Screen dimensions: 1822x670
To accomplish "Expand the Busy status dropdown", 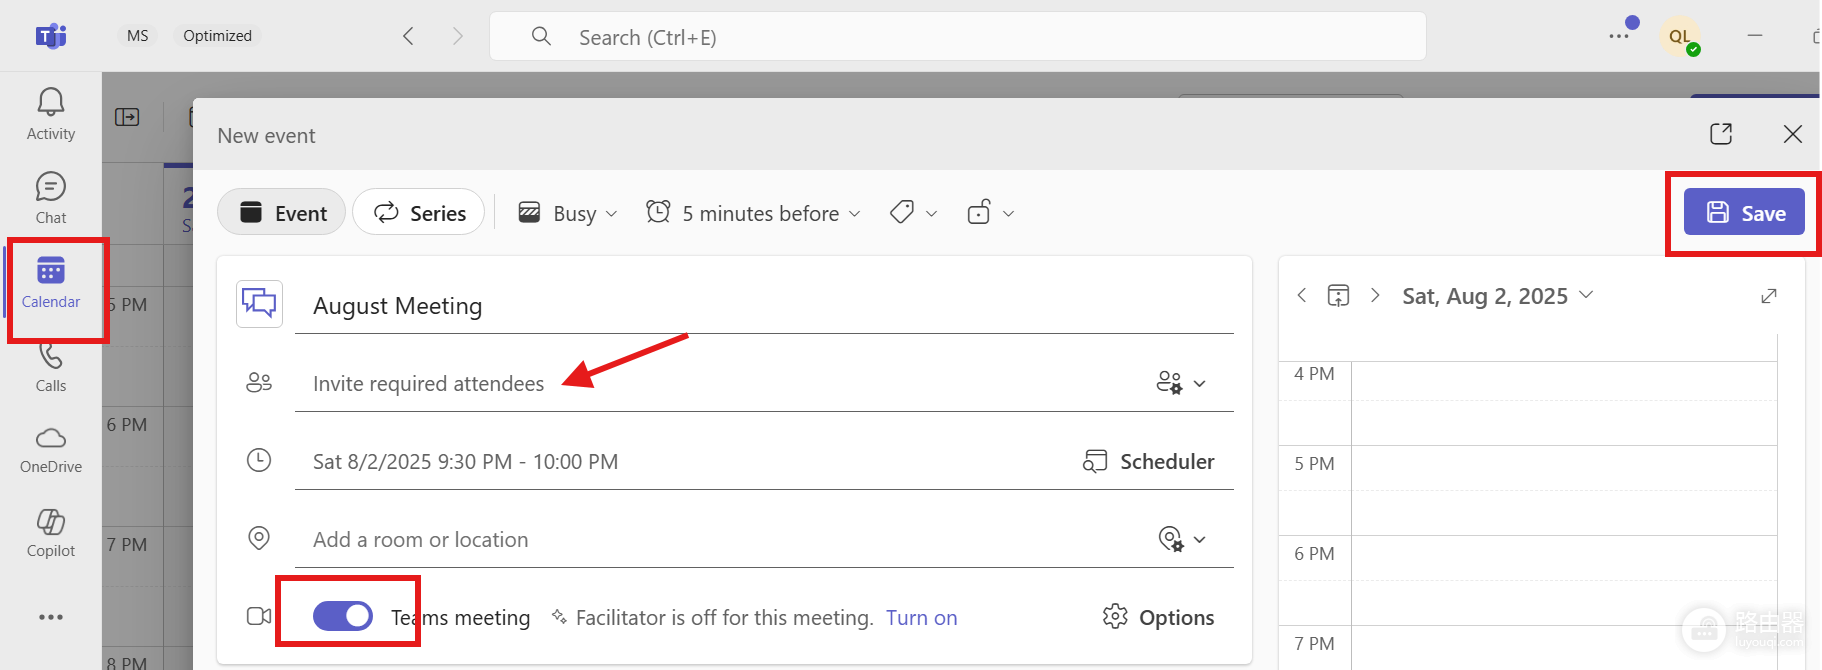I will coord(568,213).
